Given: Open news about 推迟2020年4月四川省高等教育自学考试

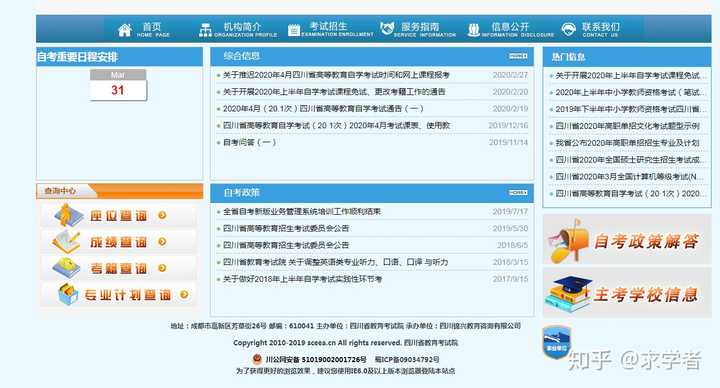Looking at the screenshot, I should pyautogui.click(x=336, y=75).
